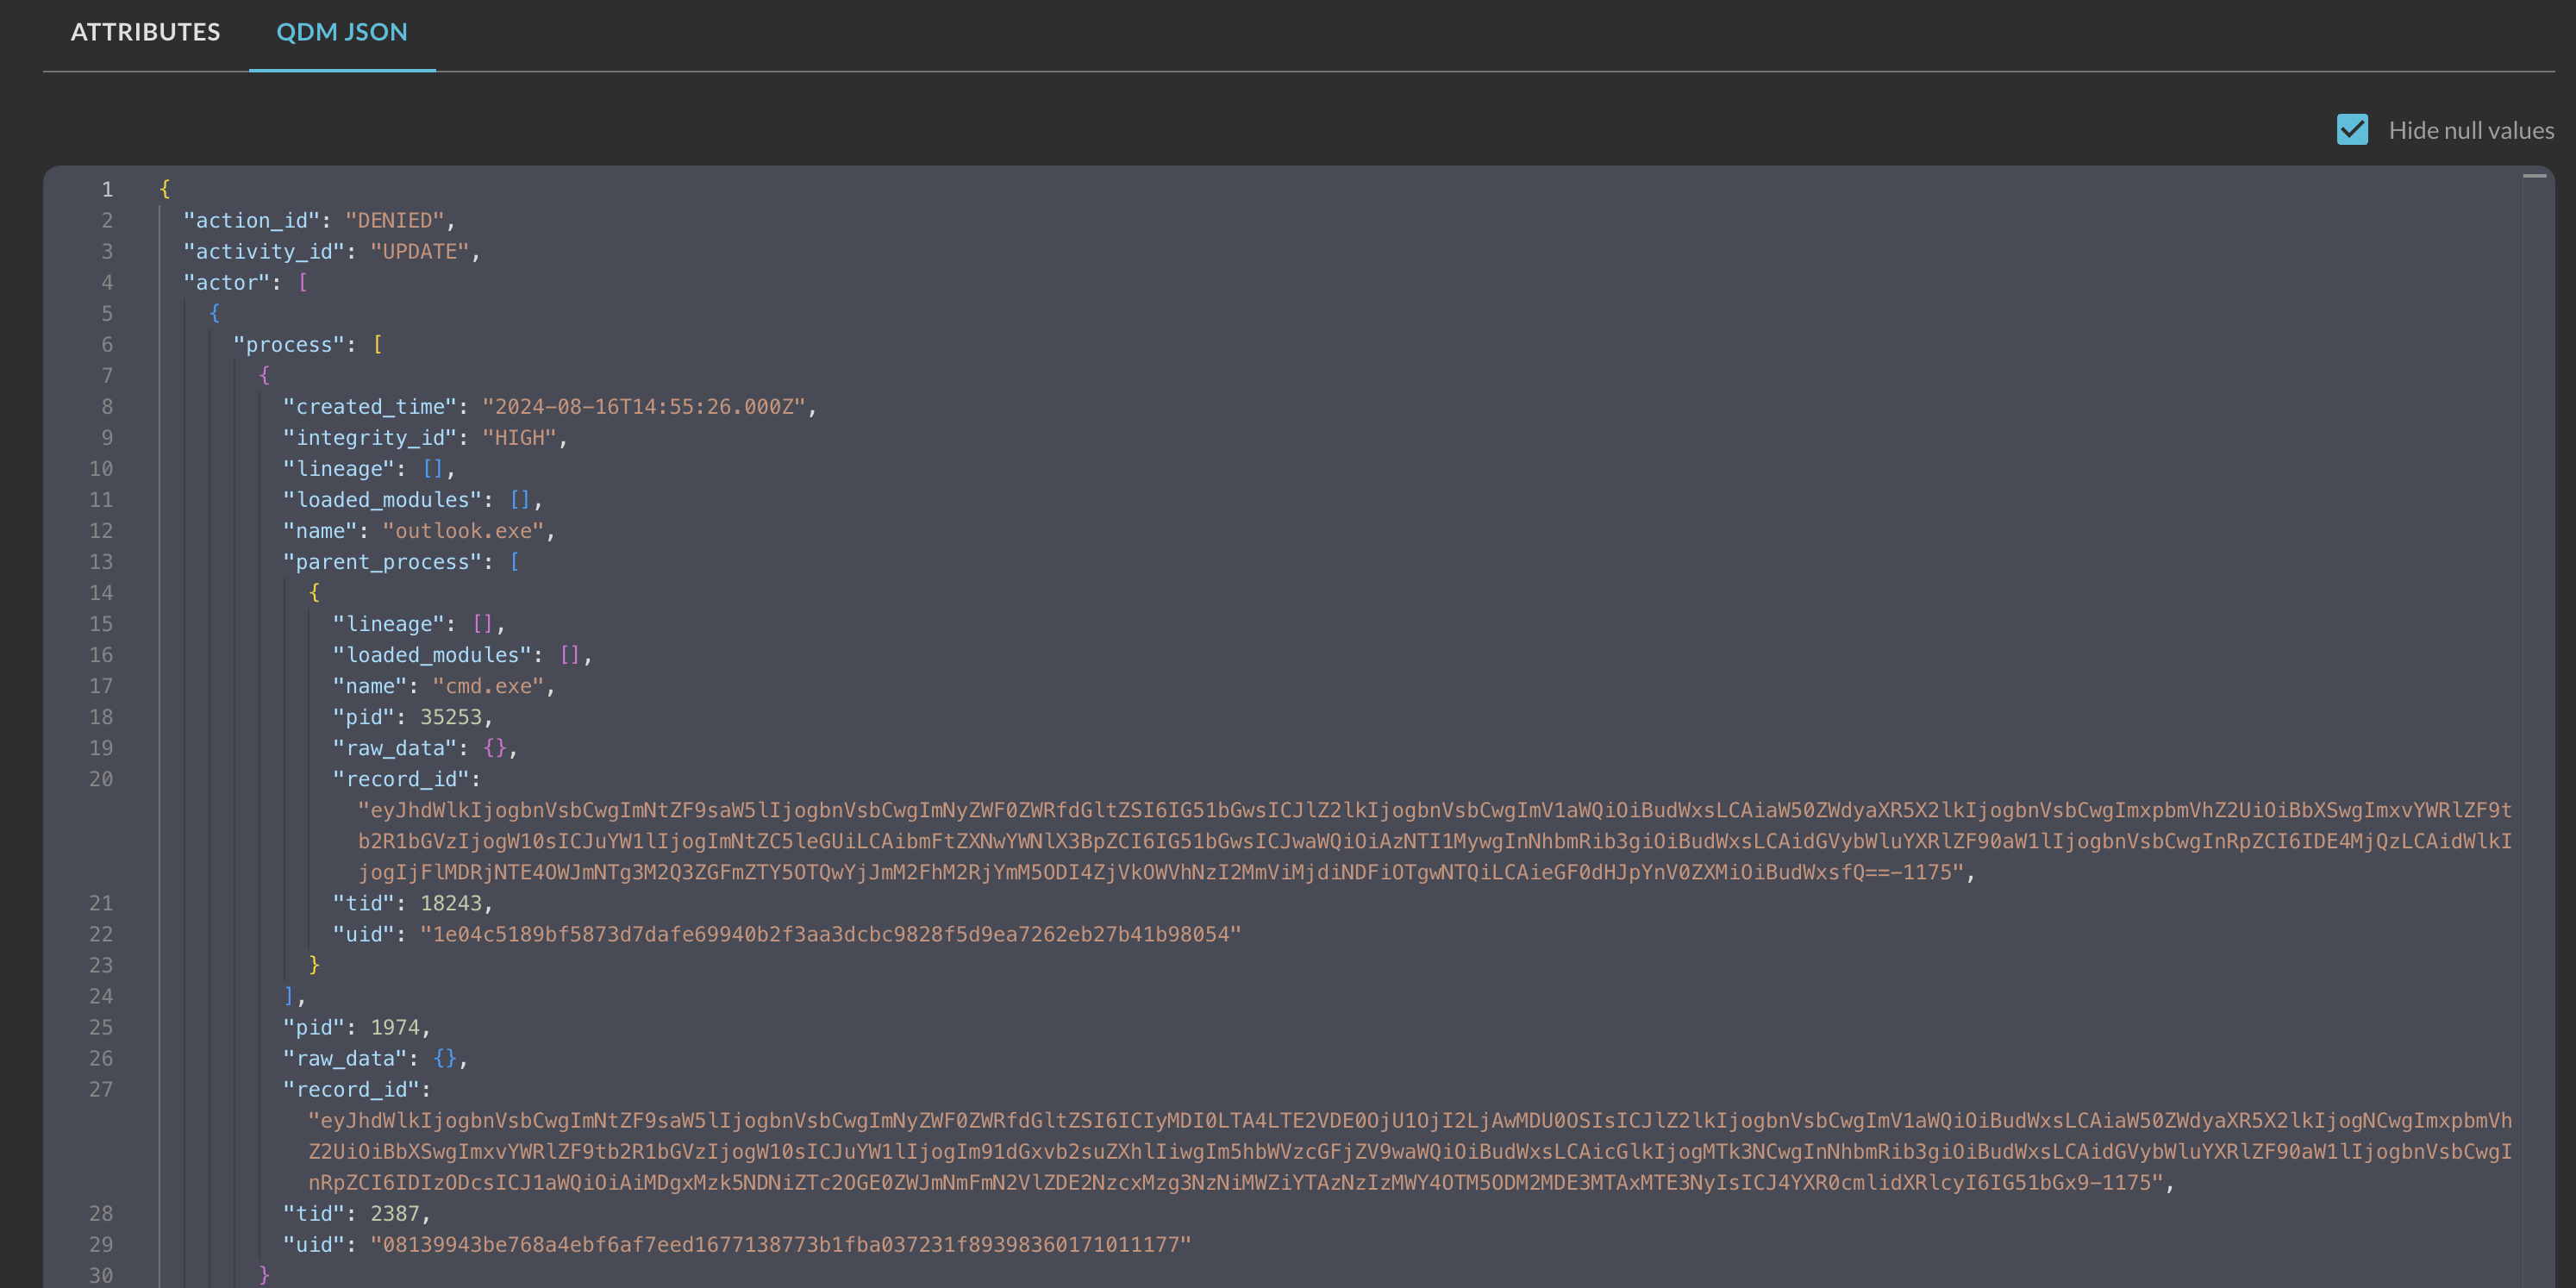
Task: Click the "record_id" key on line 20
Action: coord(401,779)
